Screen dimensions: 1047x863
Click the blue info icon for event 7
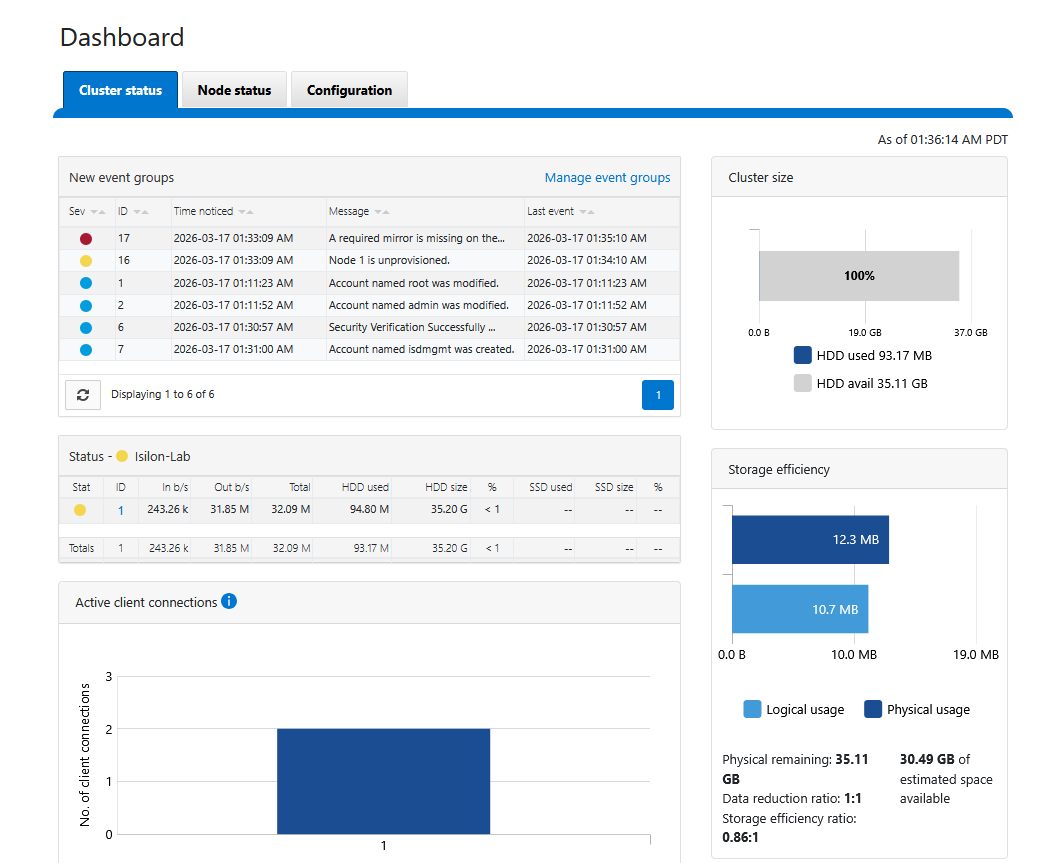click(x=86, y=349)
